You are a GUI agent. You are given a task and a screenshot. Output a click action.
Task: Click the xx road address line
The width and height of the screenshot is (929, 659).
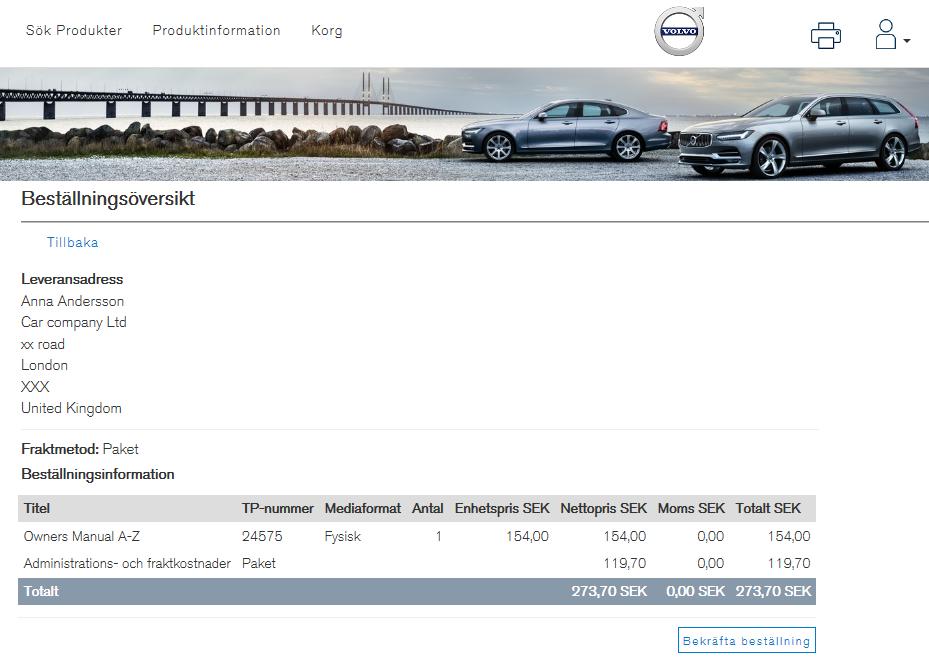(x=43, y=344)
